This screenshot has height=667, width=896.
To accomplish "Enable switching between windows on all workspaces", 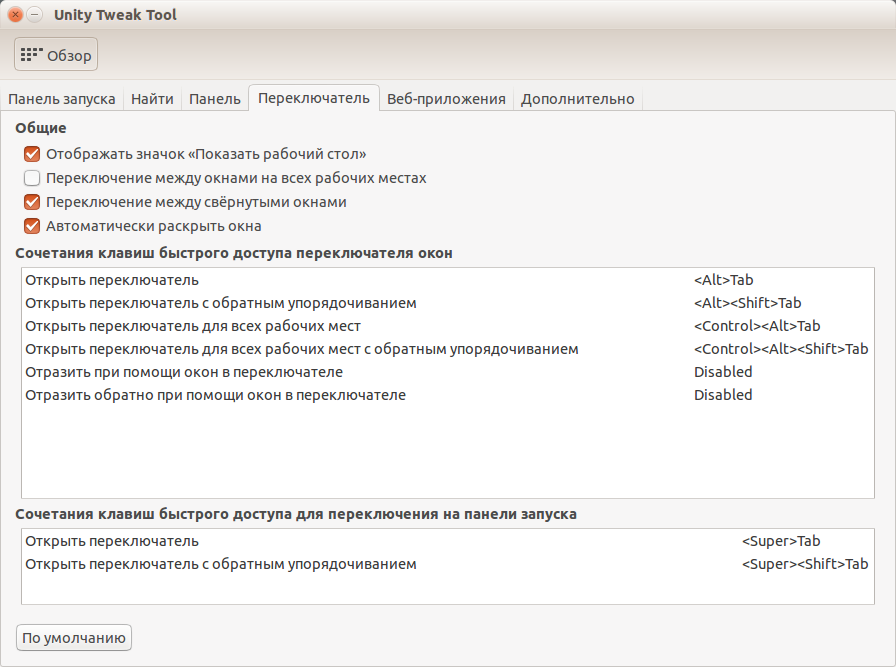I will pyautogui.click(x=32, y=179).
